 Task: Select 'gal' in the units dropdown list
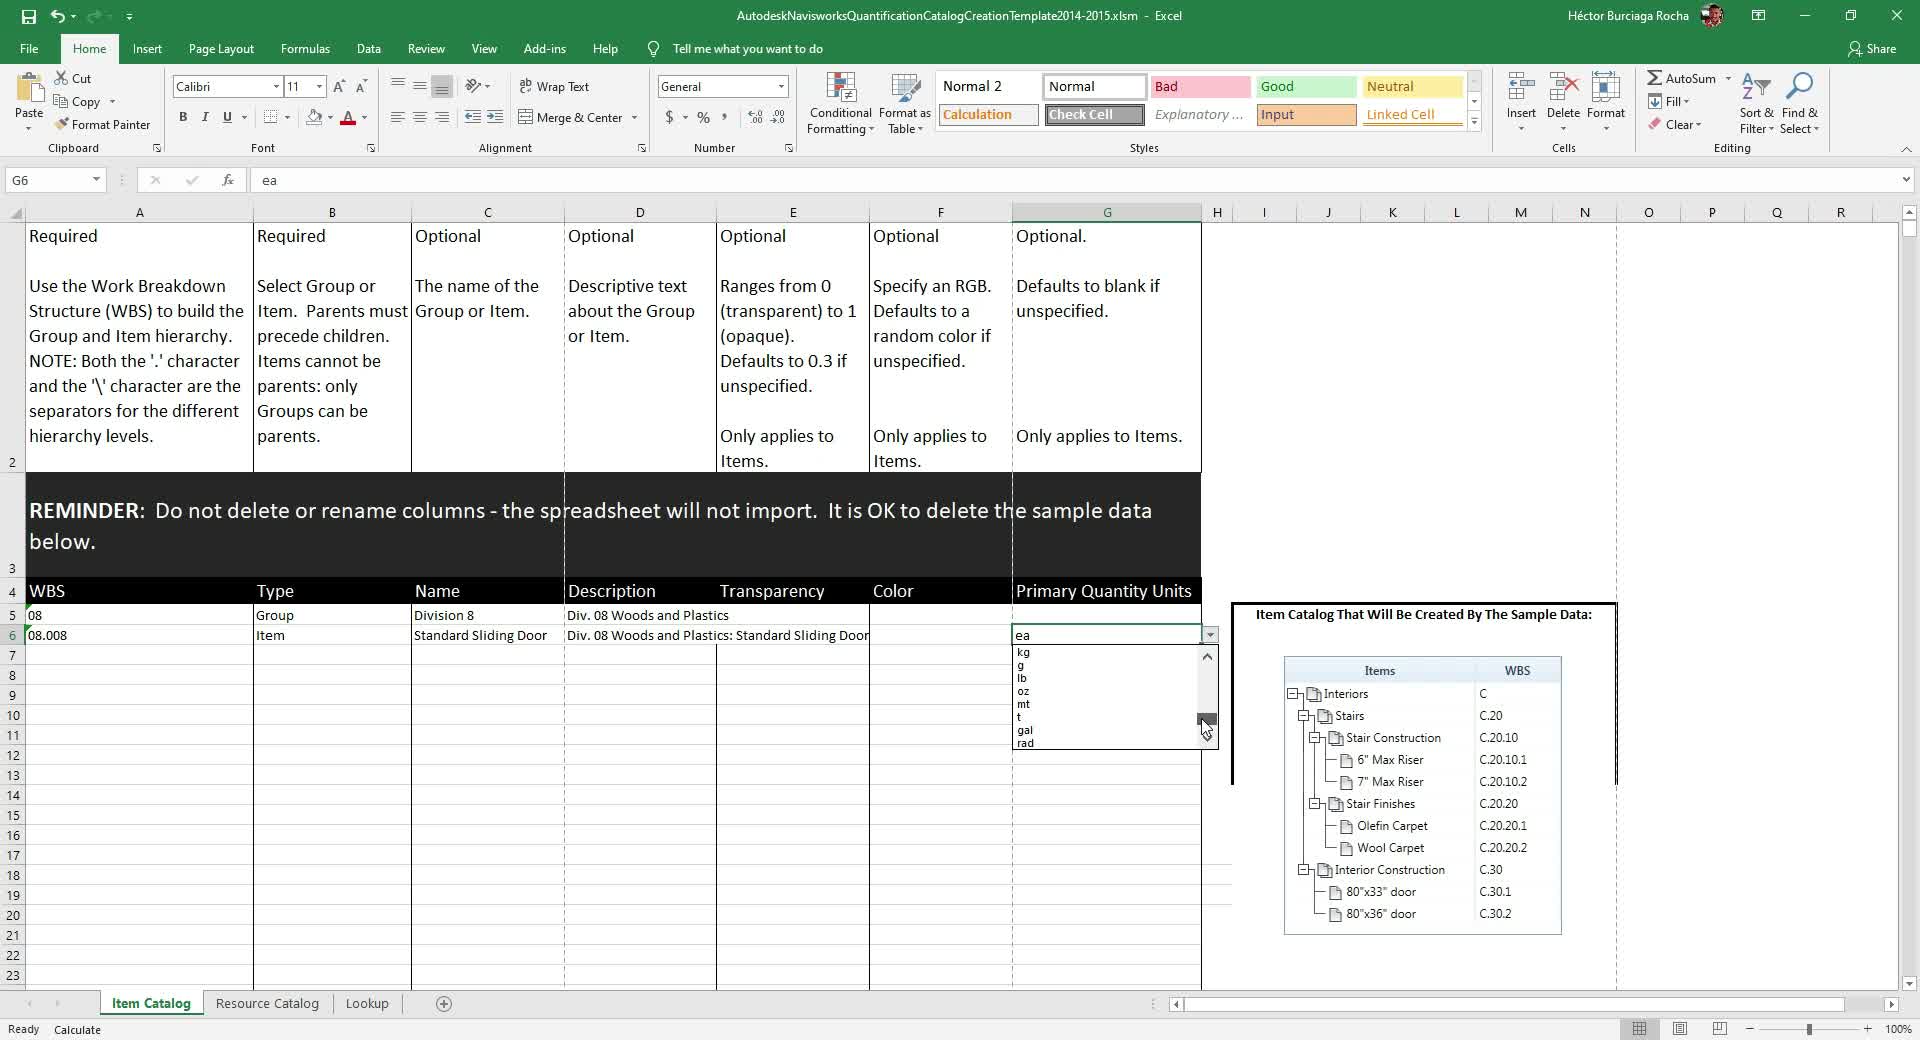[1105, 730]
